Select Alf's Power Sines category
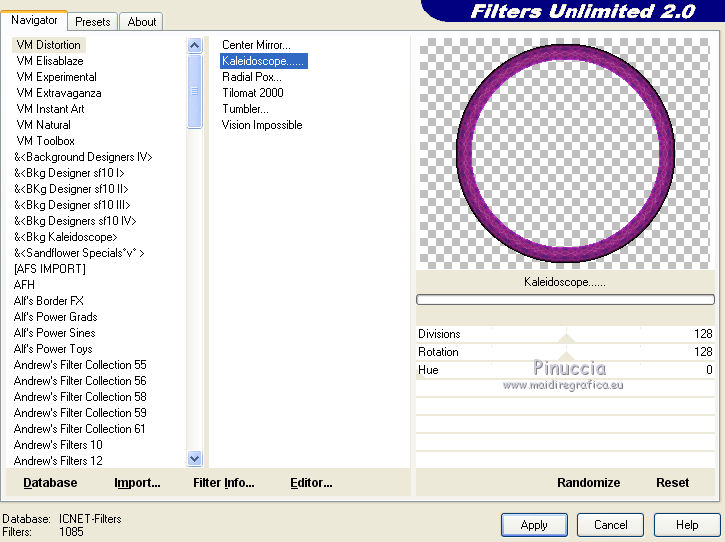 (55, 333)
